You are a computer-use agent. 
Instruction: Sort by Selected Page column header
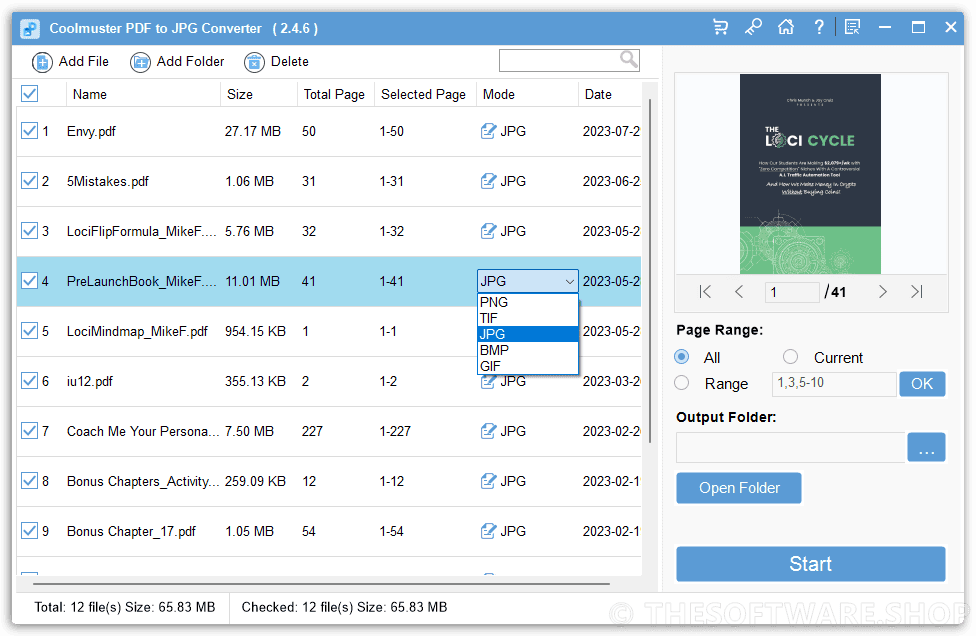[423, 95]
